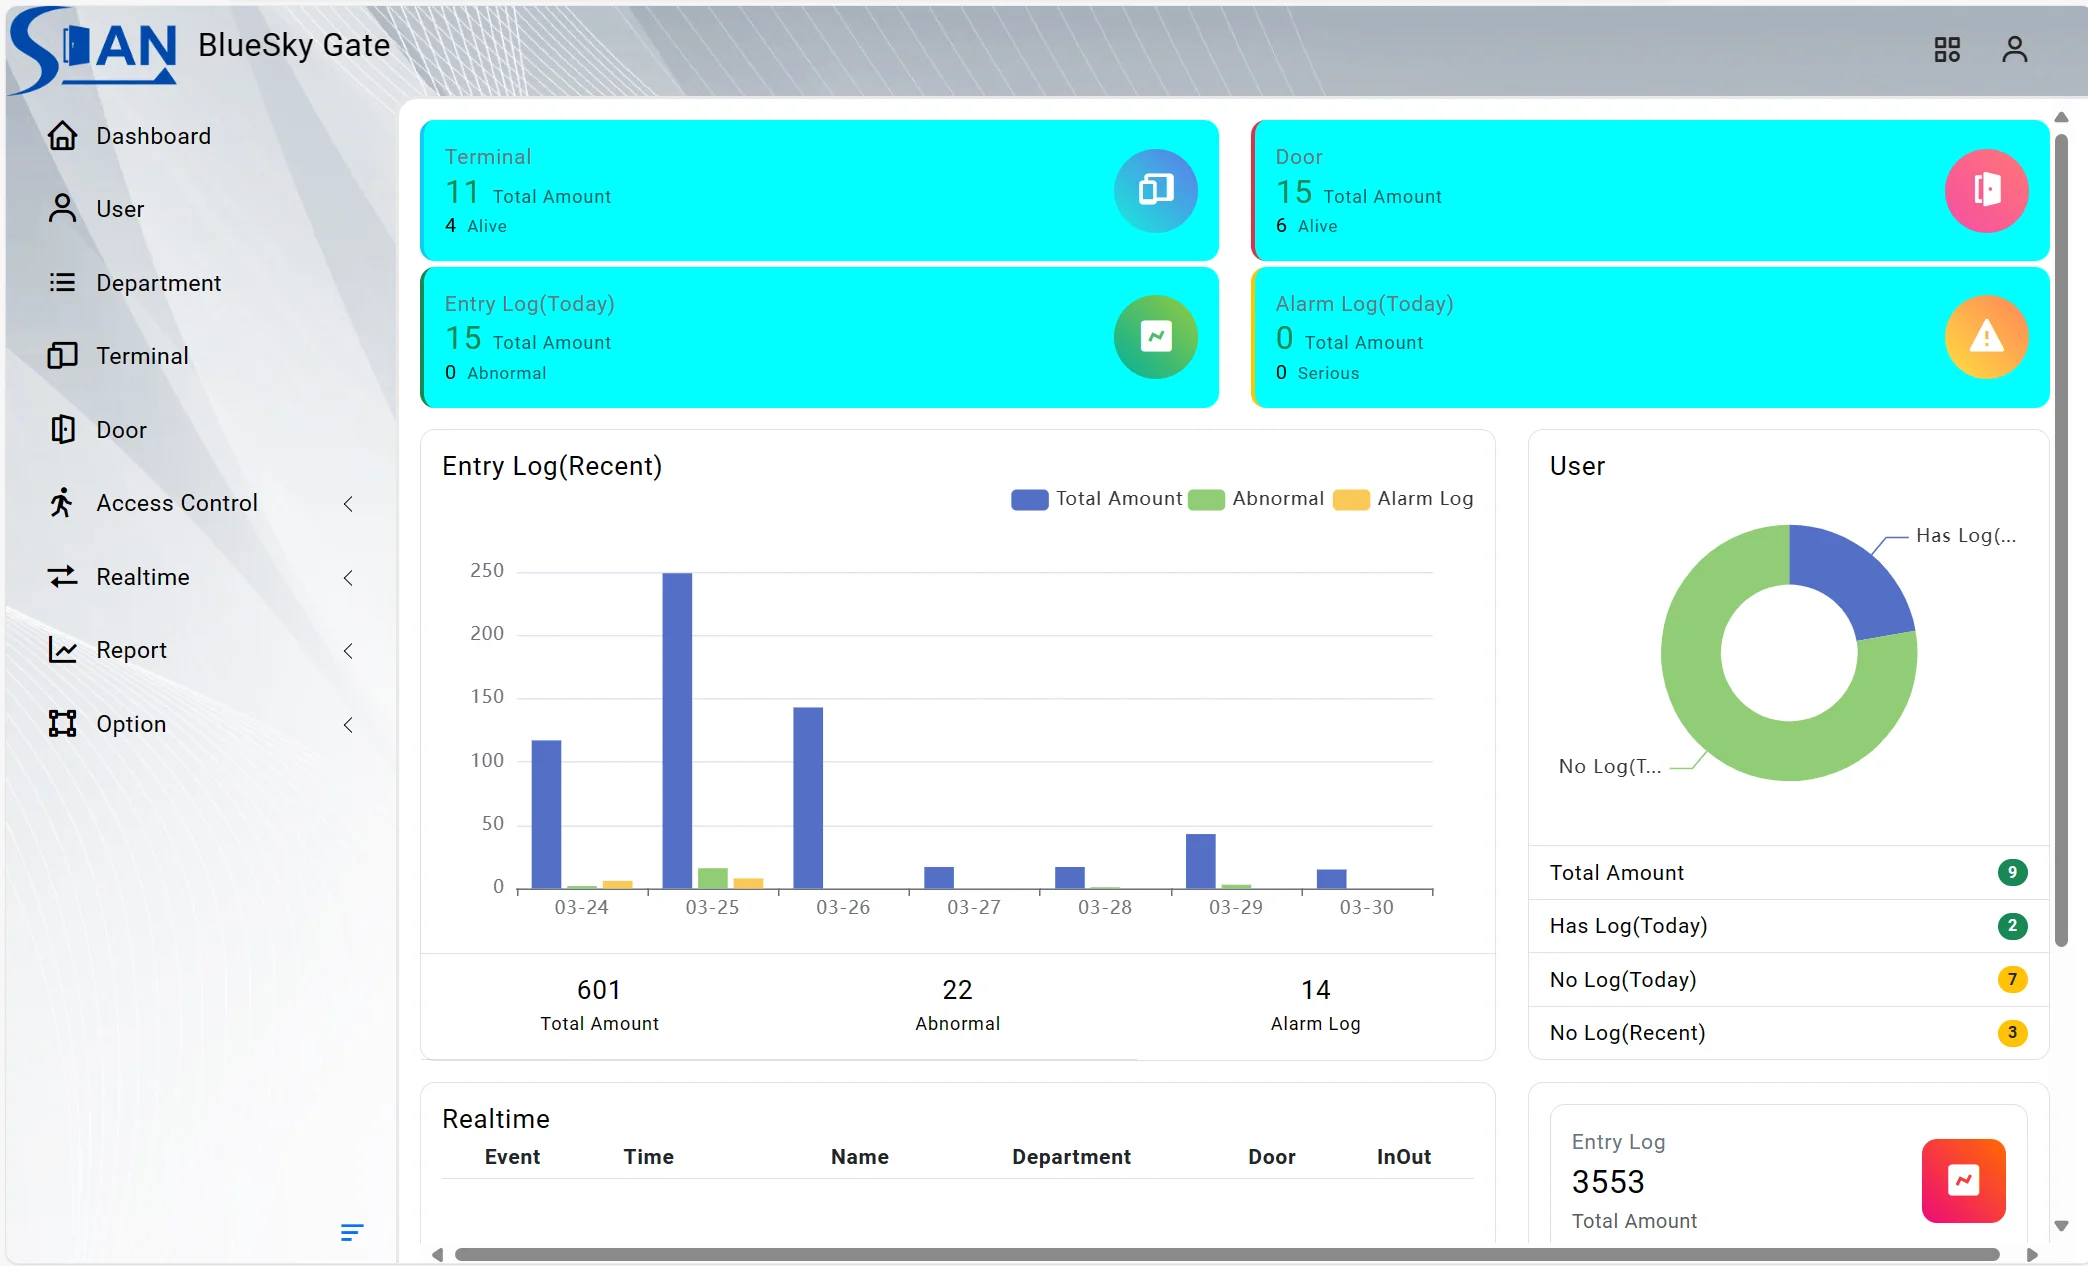Click the apps grid icon in the header
The width and height of the screenshot is (2088, 1266).
pyautogui.click(x=1947, y=48)
